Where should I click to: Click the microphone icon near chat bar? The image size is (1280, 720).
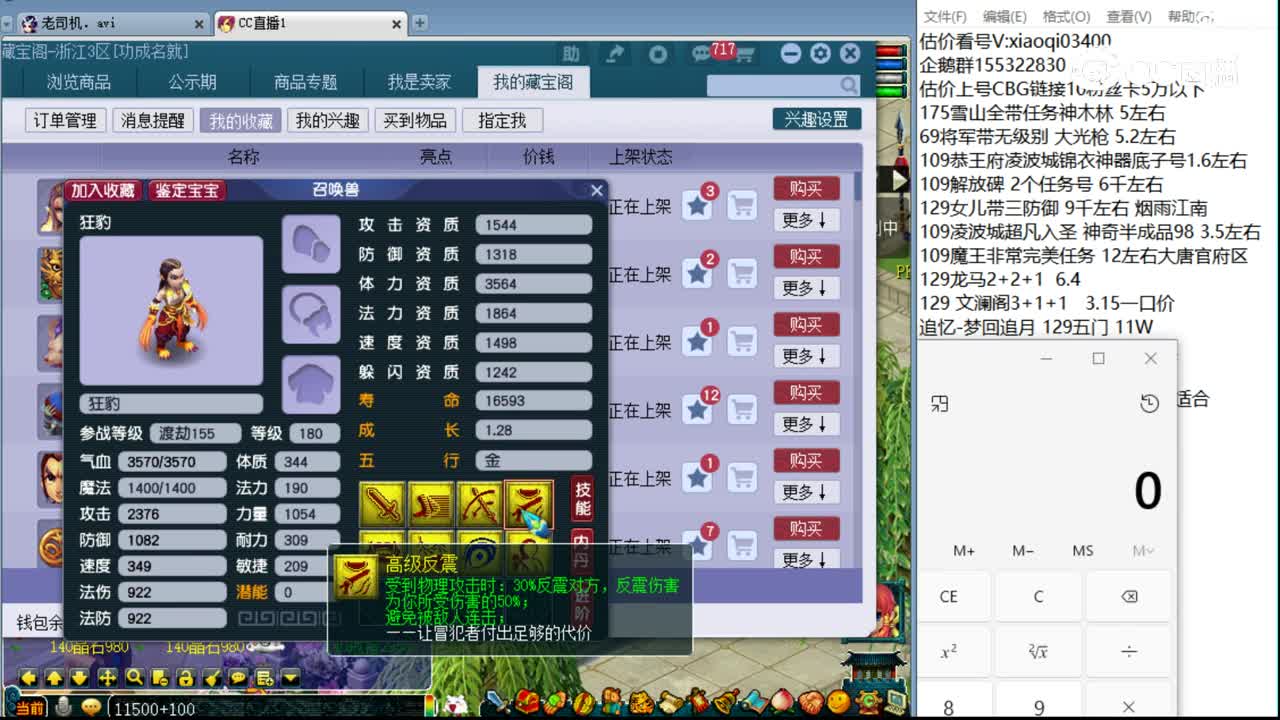(x=63, y=707)
